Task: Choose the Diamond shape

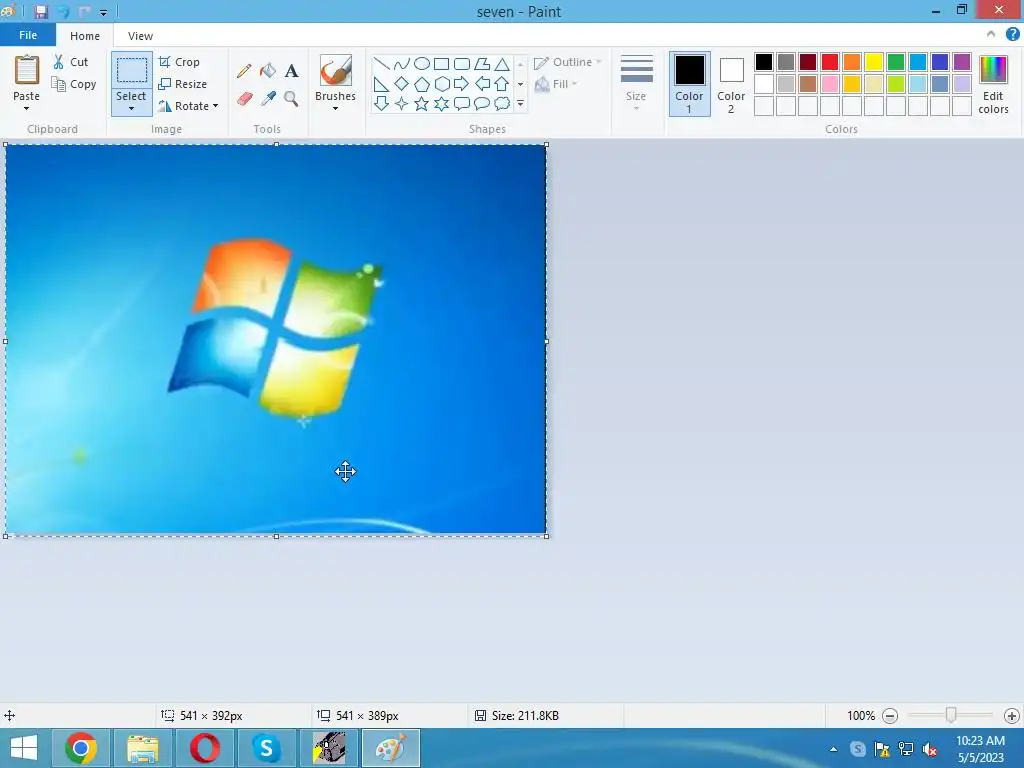Action: tap(402, 84)
